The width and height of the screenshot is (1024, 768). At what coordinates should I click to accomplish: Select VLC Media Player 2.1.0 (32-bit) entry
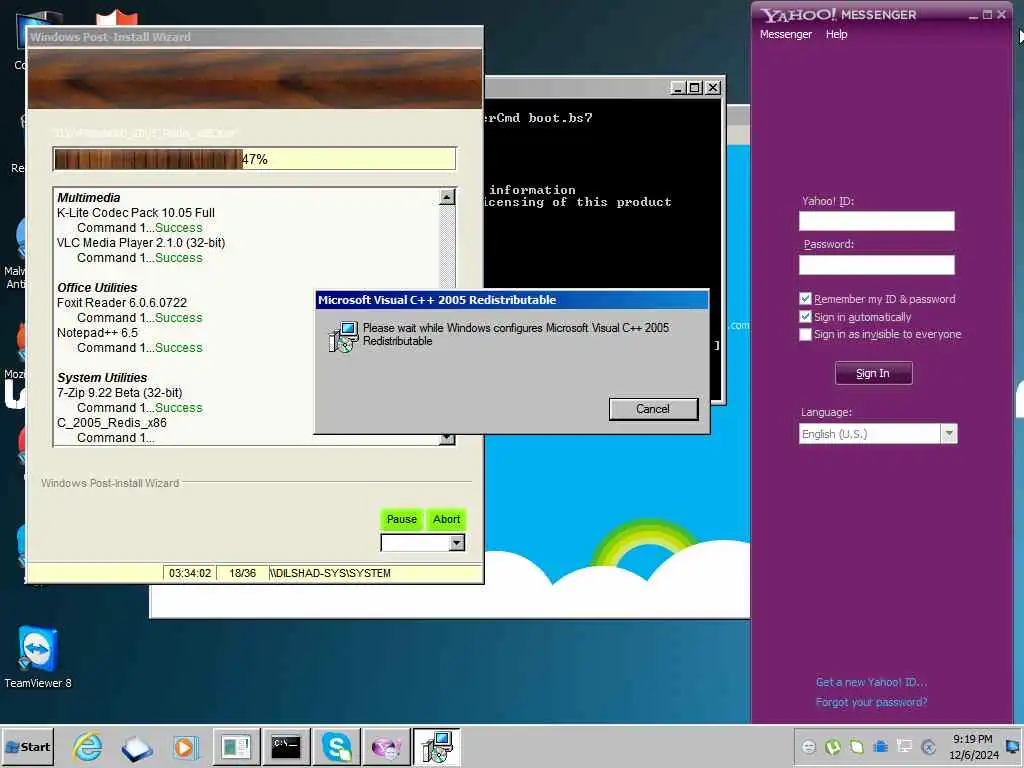click(141, 243)
